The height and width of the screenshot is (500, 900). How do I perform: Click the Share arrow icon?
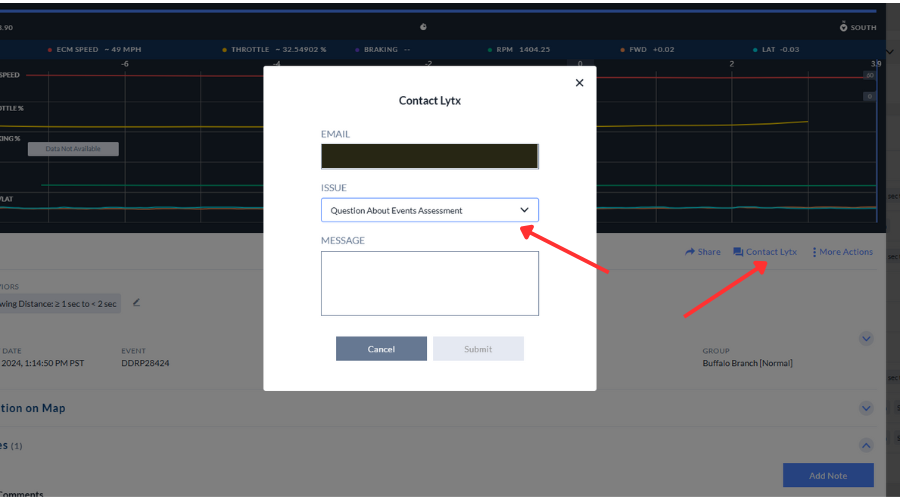coord(690,251)
